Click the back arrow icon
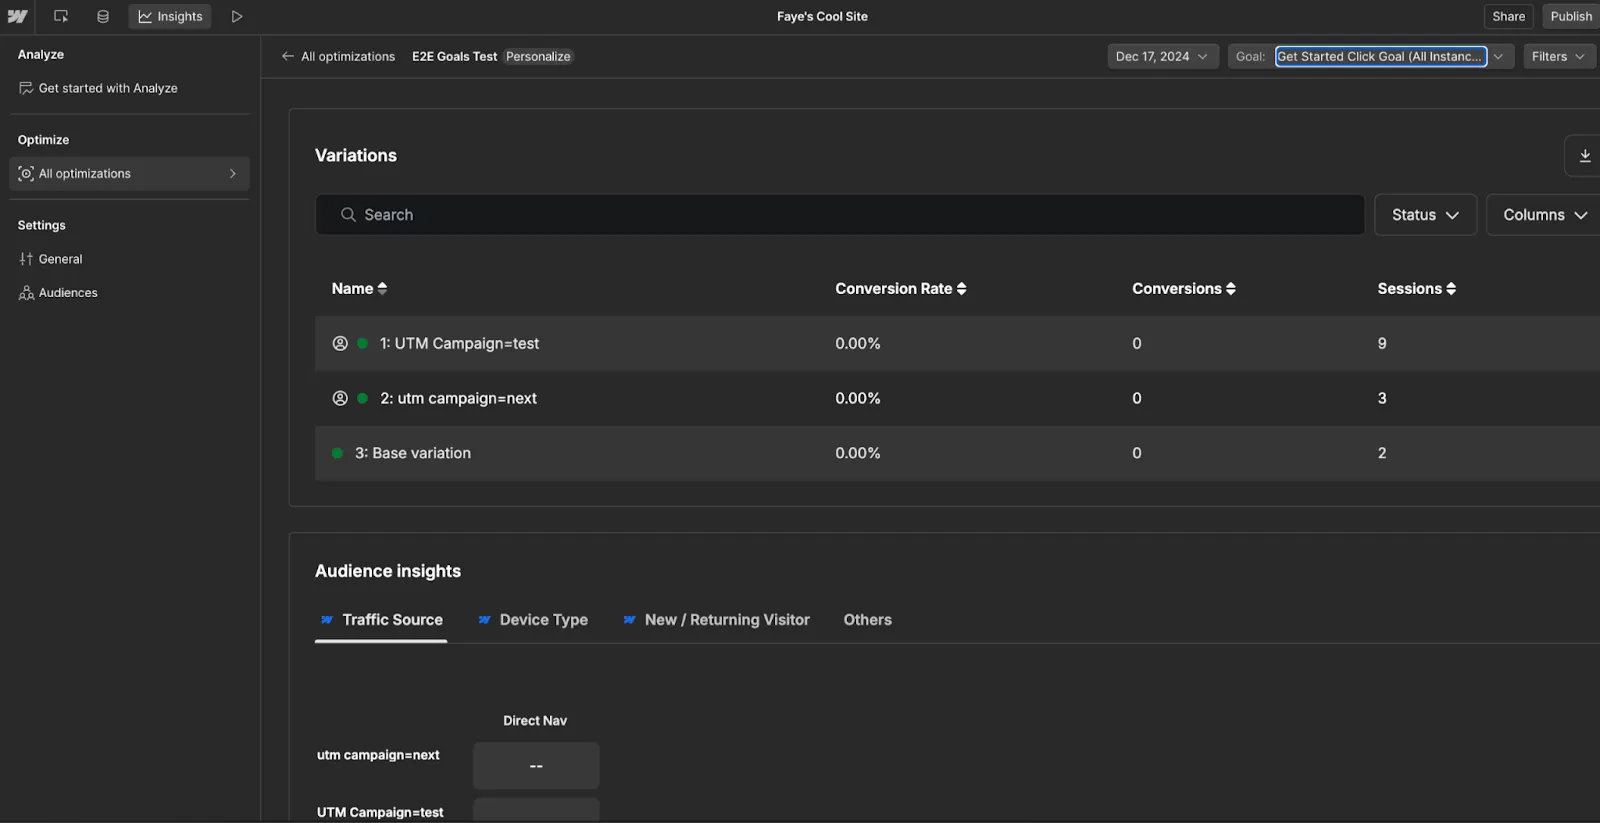 tap(288, 56)
